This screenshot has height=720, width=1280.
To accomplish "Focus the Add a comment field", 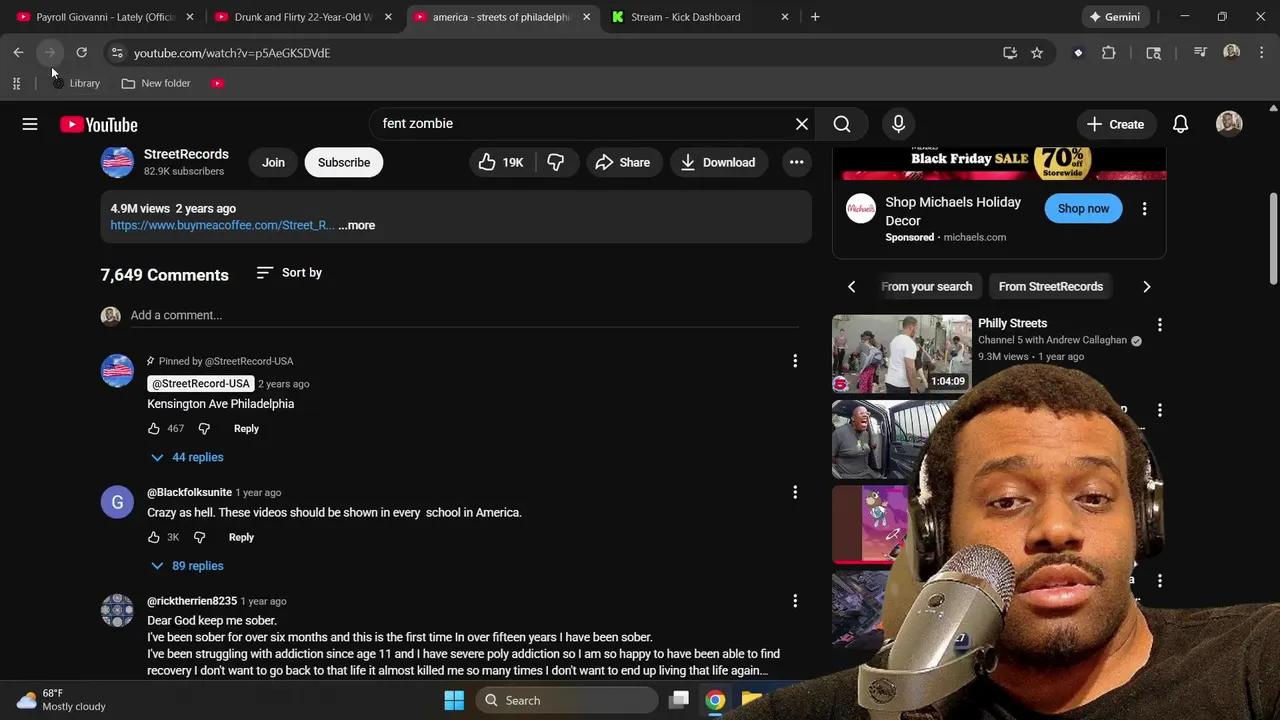I will coord(464,315).
